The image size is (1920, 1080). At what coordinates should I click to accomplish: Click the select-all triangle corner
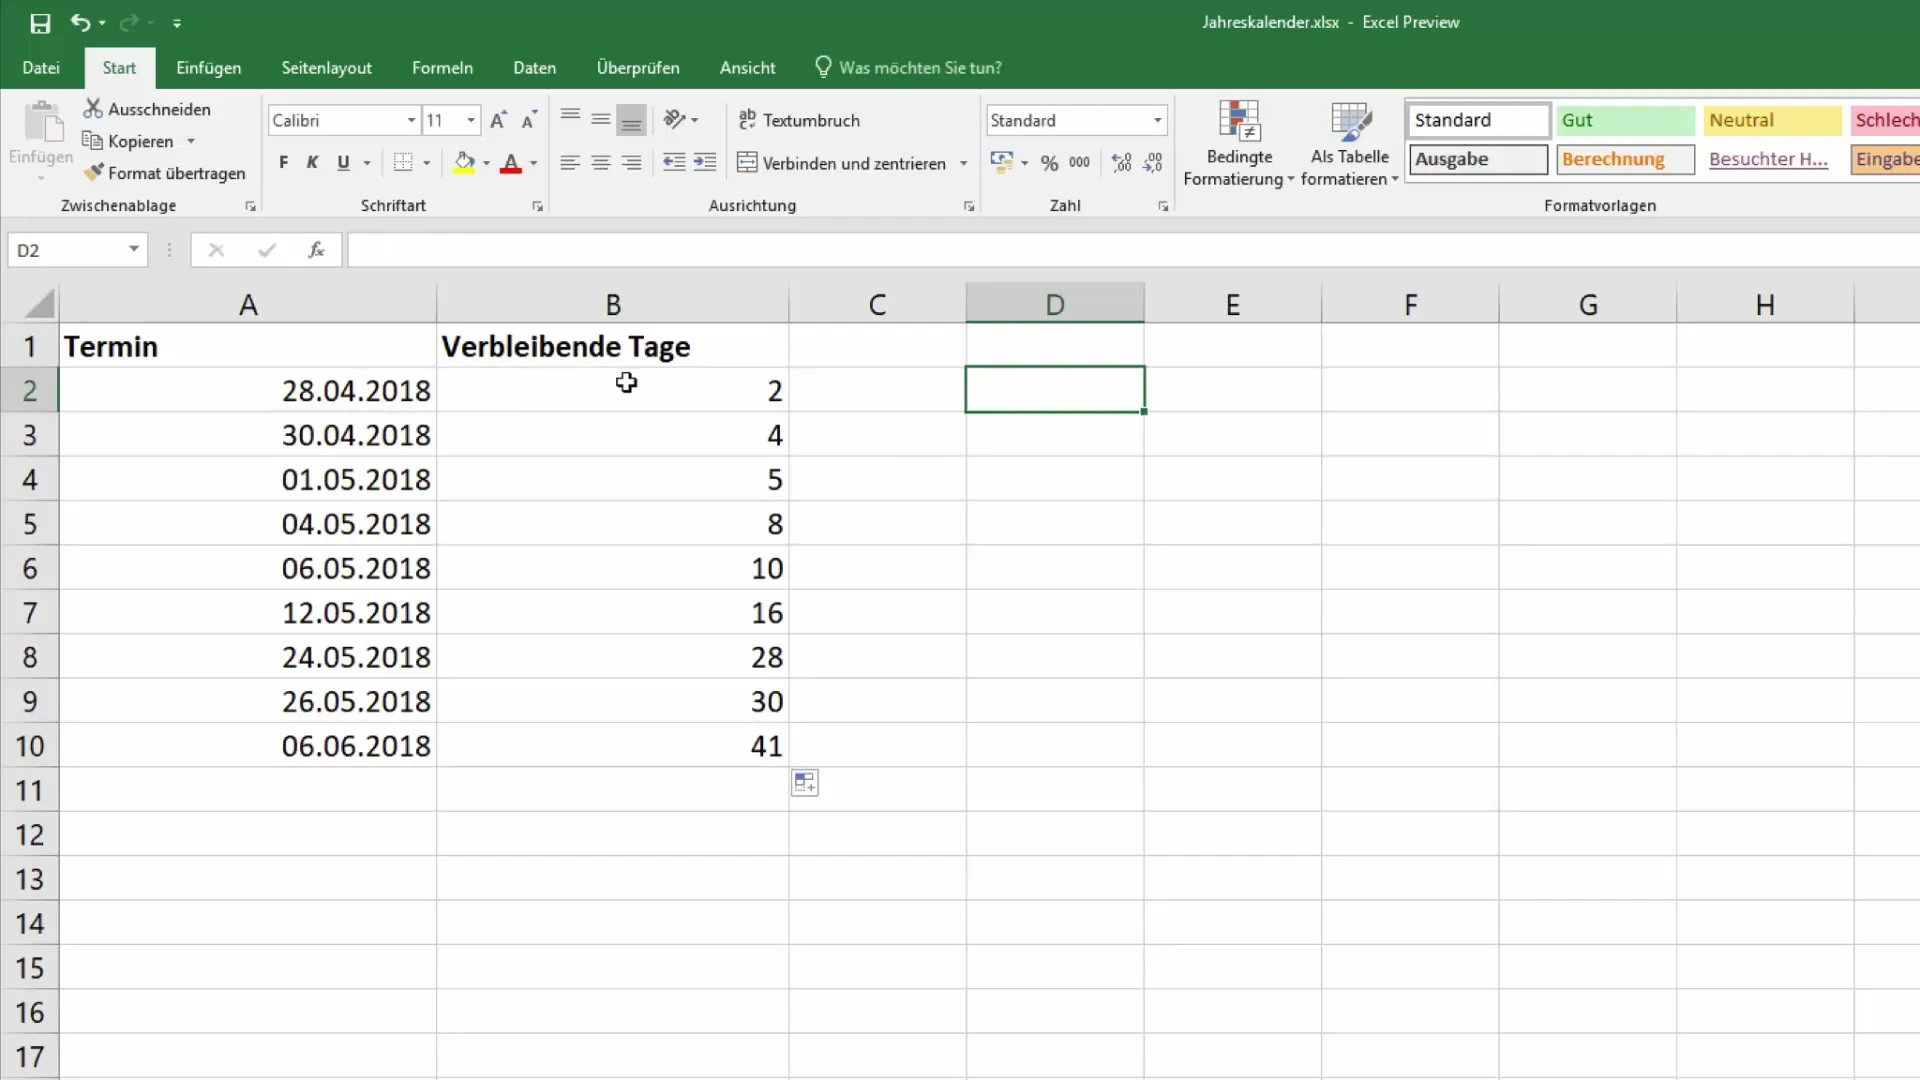coord(38,303)
